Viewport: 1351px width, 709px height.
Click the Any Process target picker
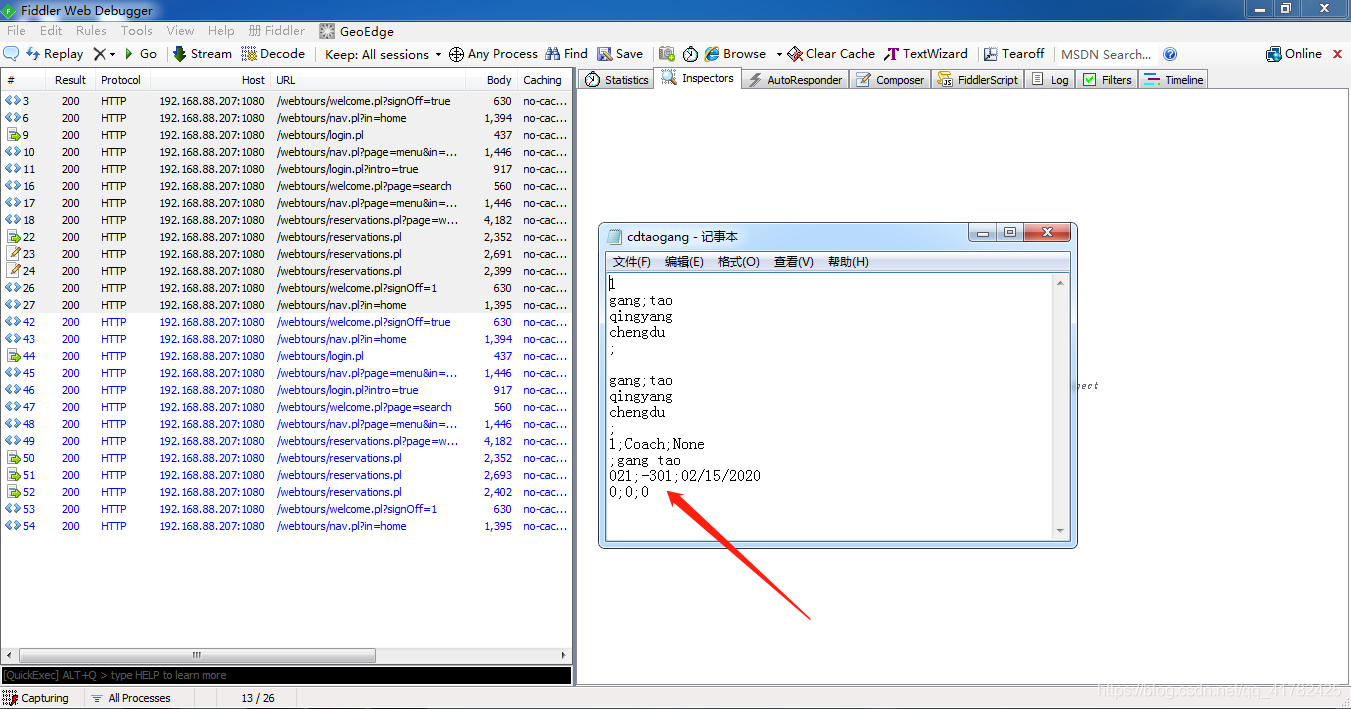click(x=493, y=54)
